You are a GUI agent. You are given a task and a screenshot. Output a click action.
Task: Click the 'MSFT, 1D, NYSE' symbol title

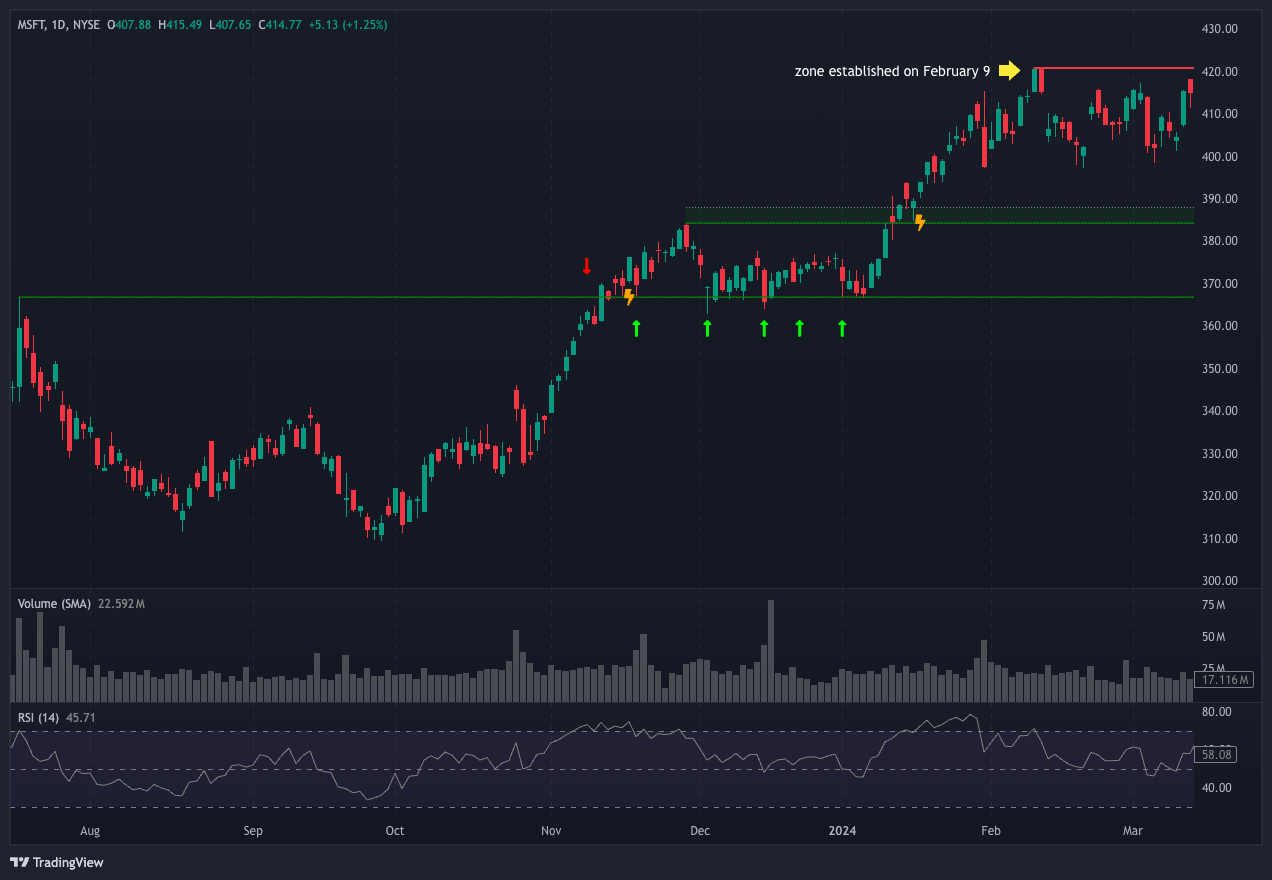[x=59, y=24]
